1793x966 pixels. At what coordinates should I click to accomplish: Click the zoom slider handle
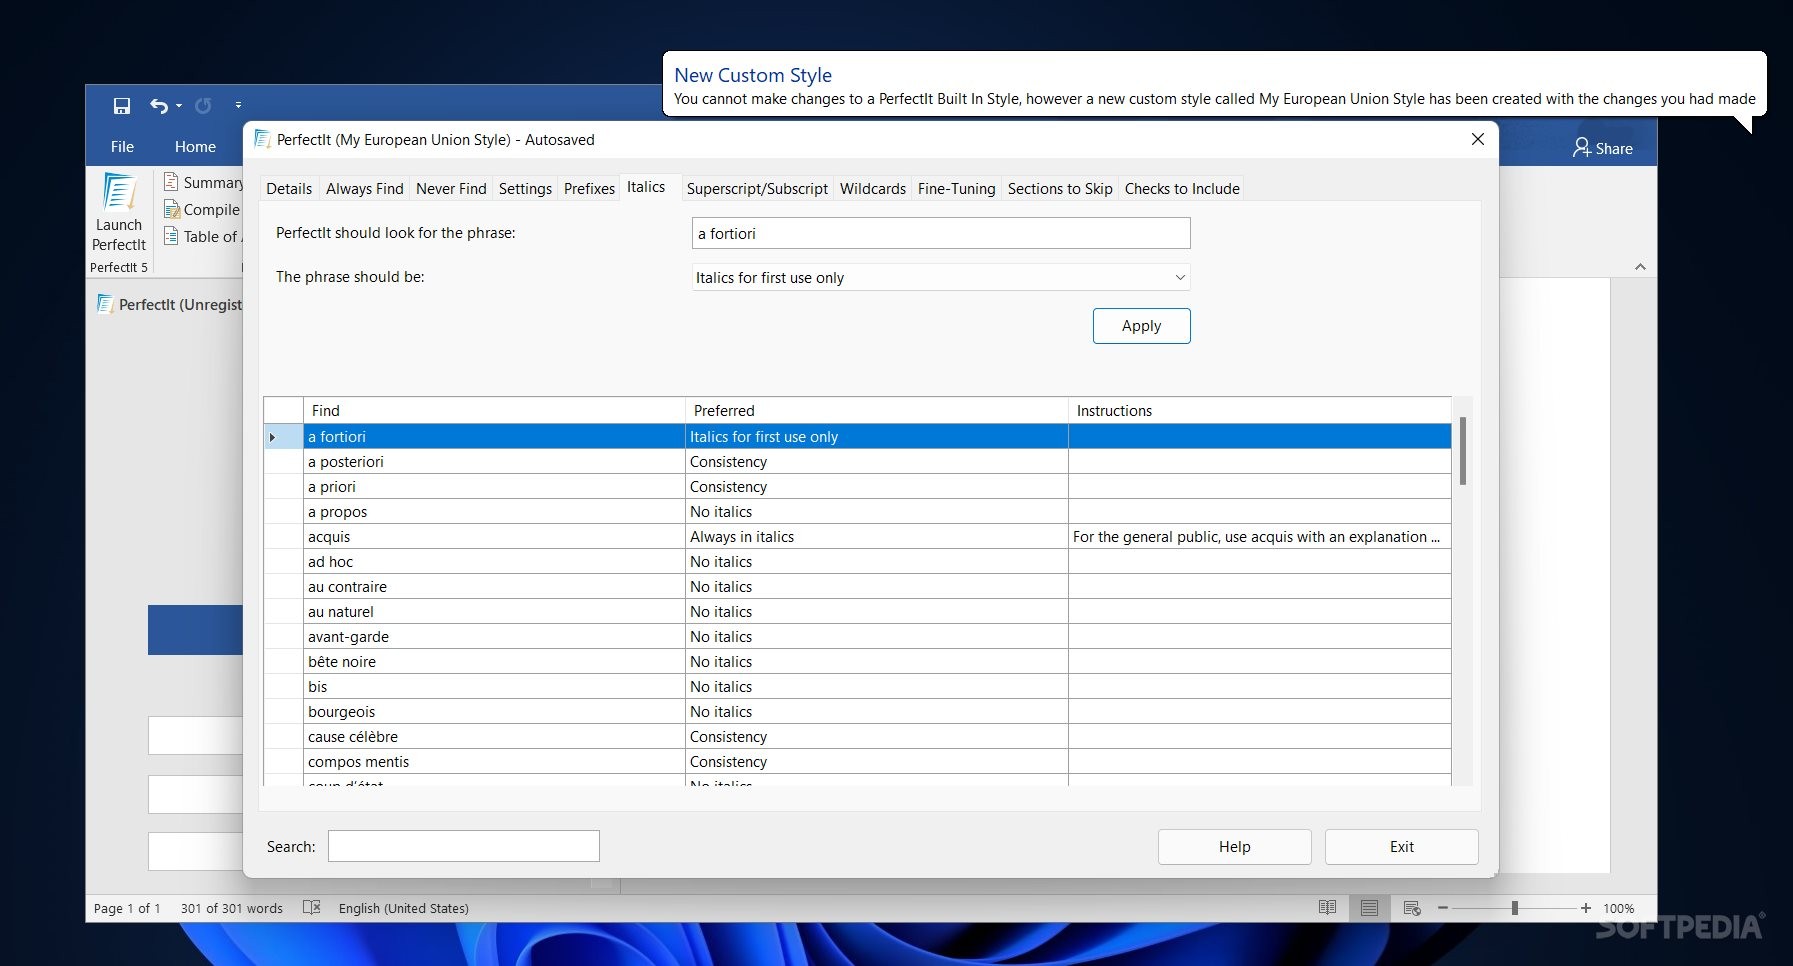1515,907
